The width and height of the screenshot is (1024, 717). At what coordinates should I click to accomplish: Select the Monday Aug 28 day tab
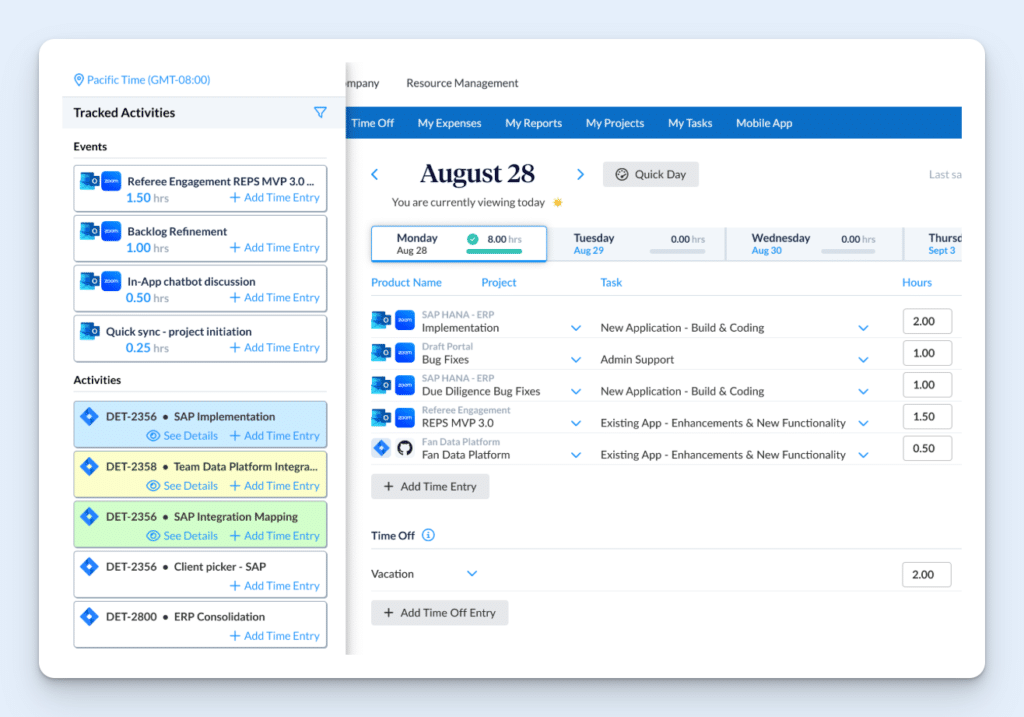tap(458, 244)
